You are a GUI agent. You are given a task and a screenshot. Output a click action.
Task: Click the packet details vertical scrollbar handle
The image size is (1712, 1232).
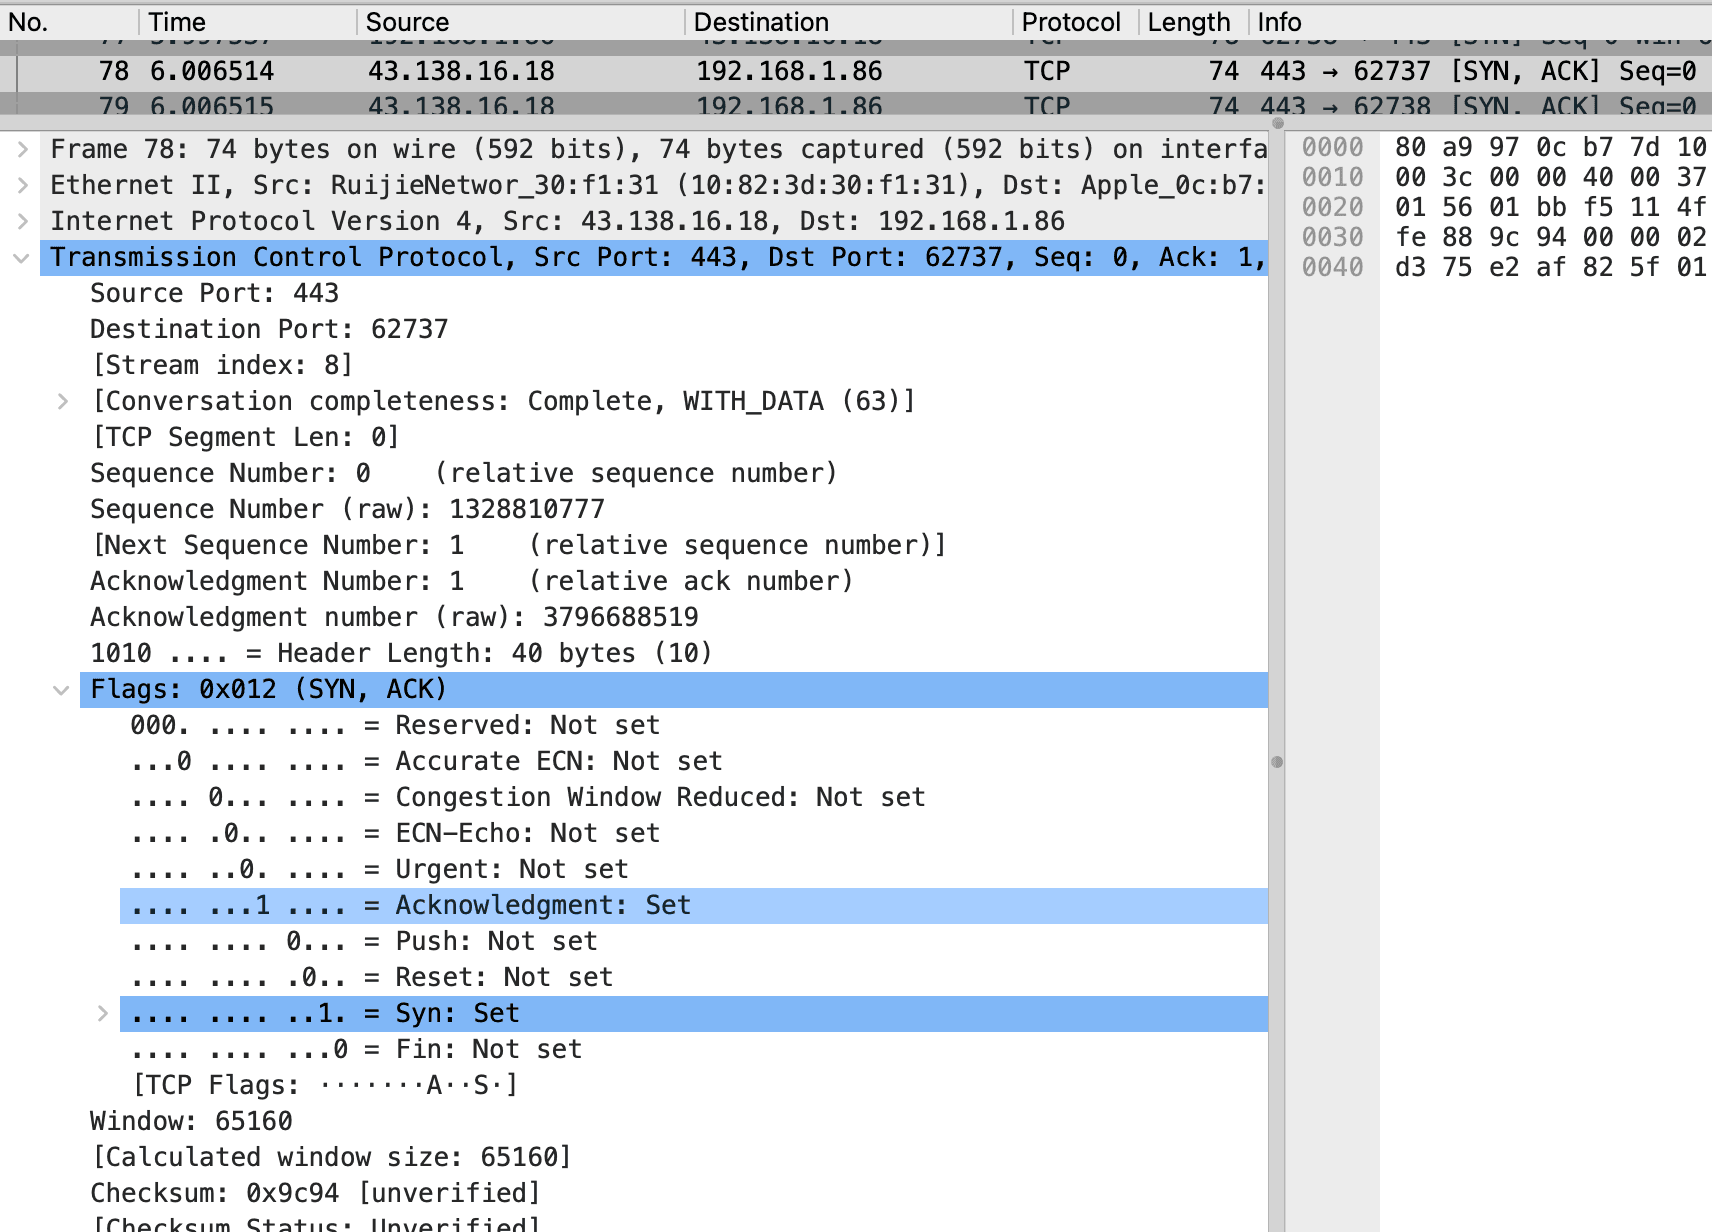click(x=1277, y=762)
